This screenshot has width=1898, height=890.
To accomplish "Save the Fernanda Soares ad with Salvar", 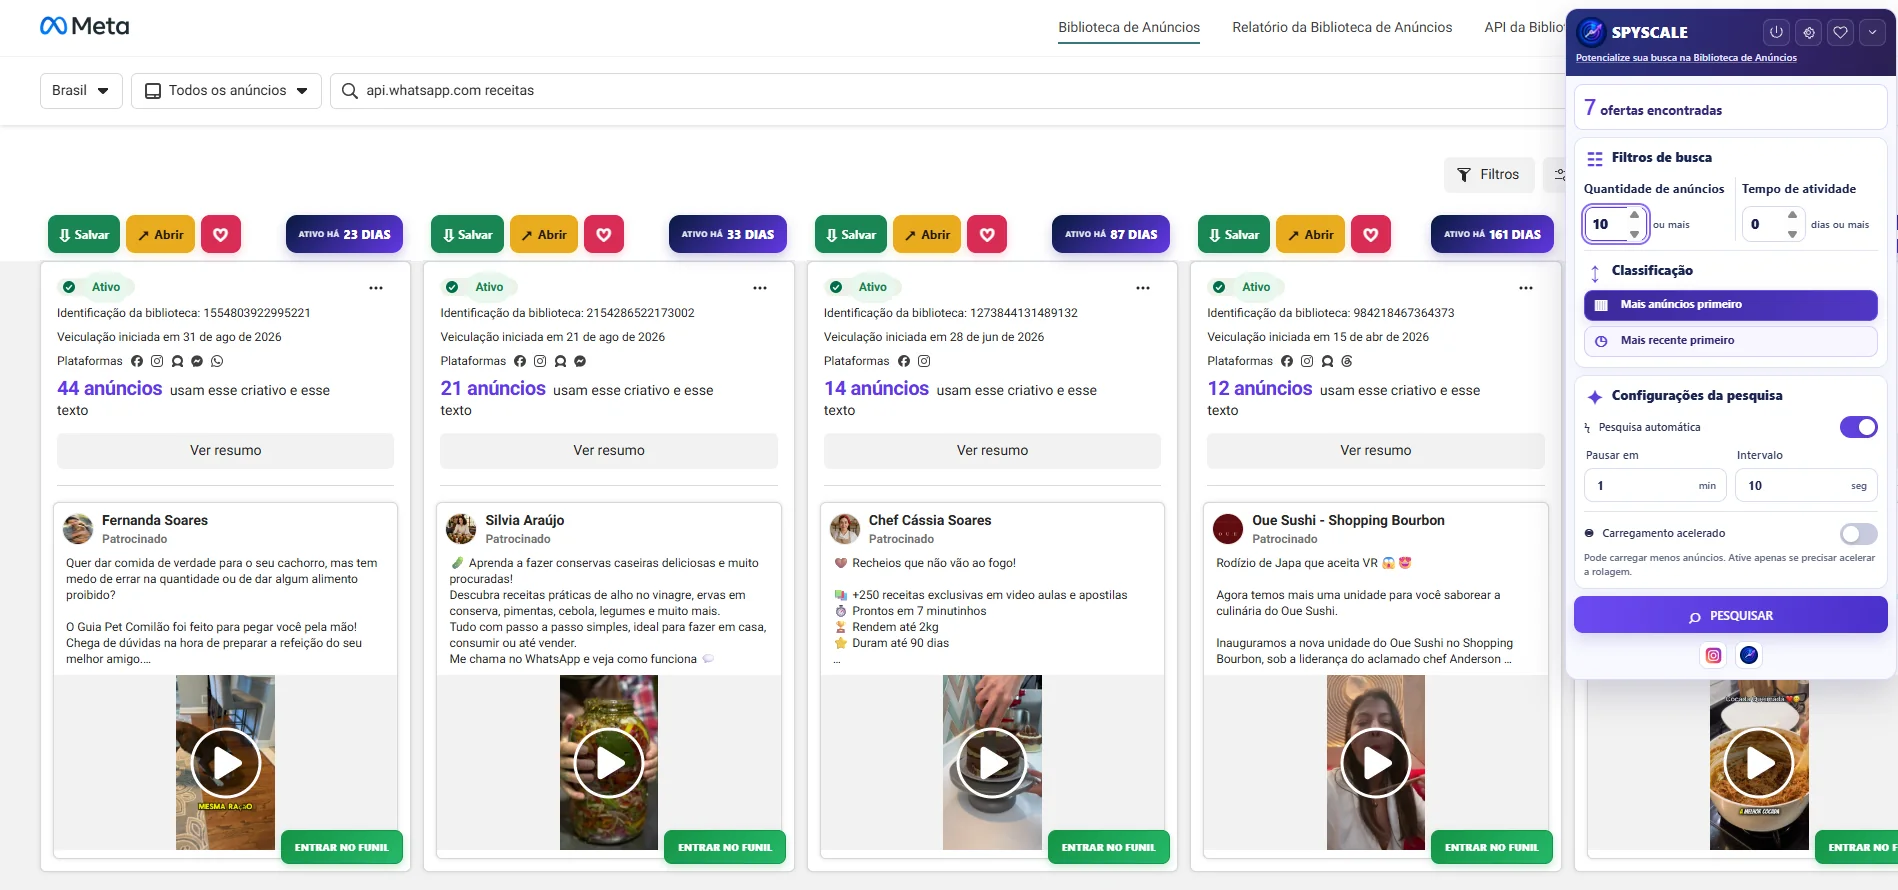I will (84, 234).
